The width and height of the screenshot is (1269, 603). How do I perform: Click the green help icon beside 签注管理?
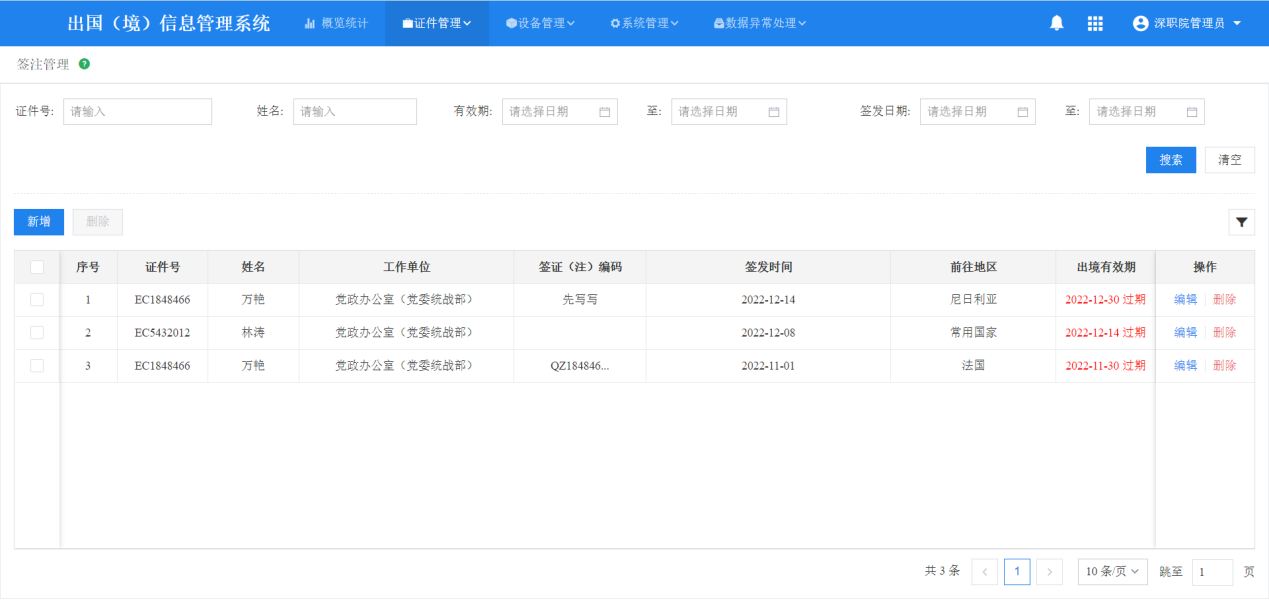click(x=84, y=64)
